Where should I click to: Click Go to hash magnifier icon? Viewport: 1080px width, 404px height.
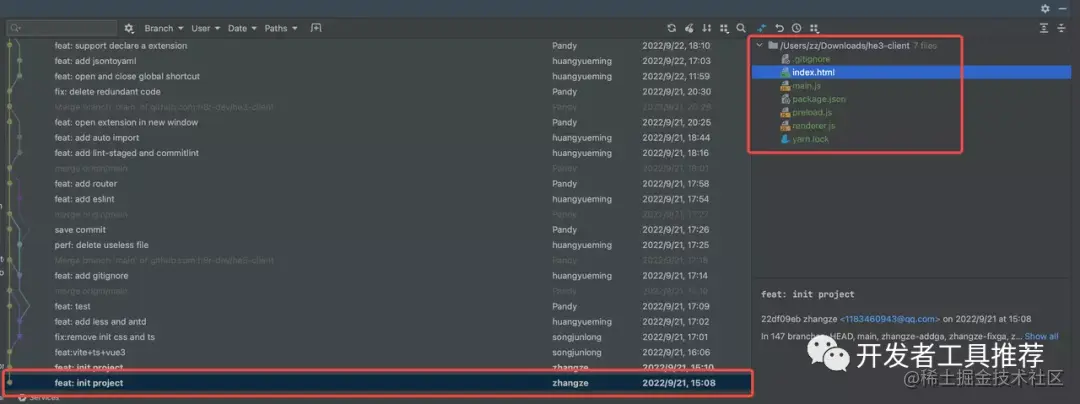[x=740, y=28]
